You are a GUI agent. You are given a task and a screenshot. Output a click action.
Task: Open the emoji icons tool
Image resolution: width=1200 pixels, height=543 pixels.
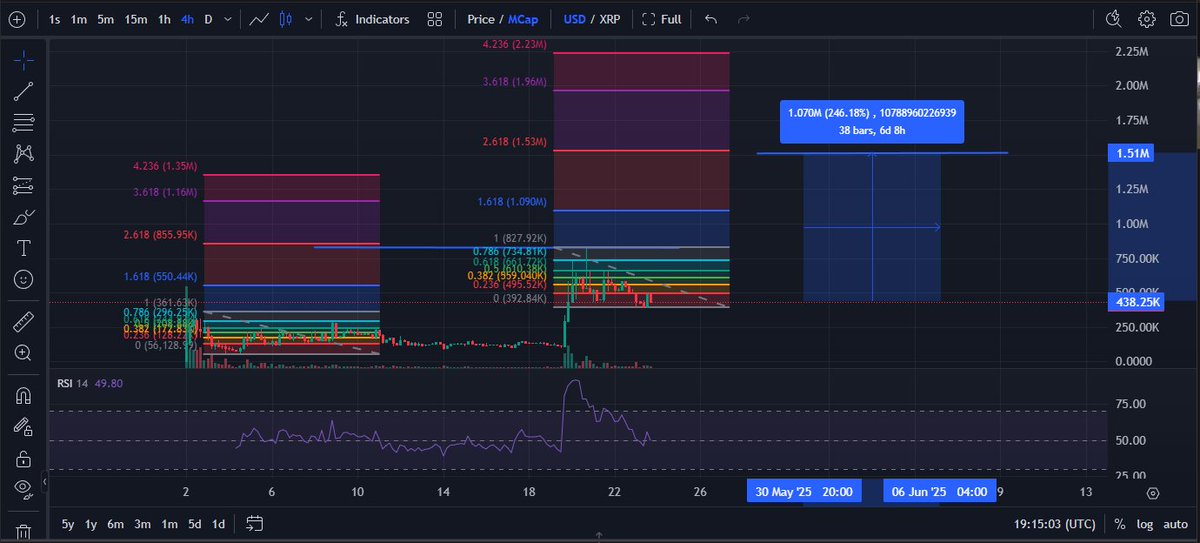25,278
